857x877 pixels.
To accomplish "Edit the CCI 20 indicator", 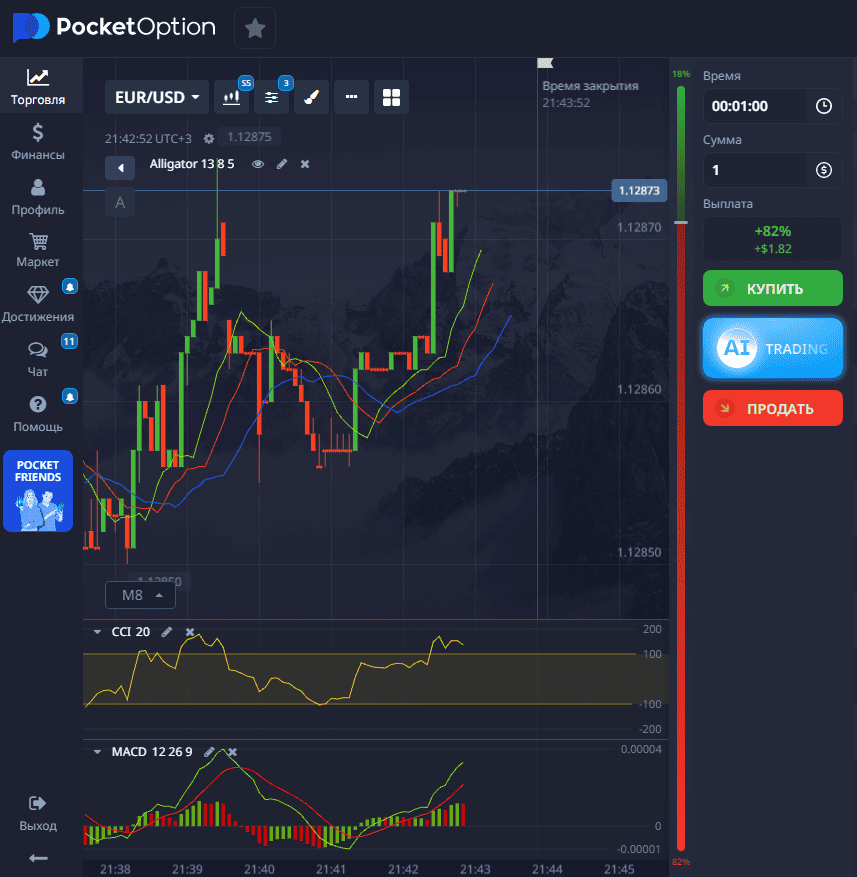I will [x=167, y=632].
